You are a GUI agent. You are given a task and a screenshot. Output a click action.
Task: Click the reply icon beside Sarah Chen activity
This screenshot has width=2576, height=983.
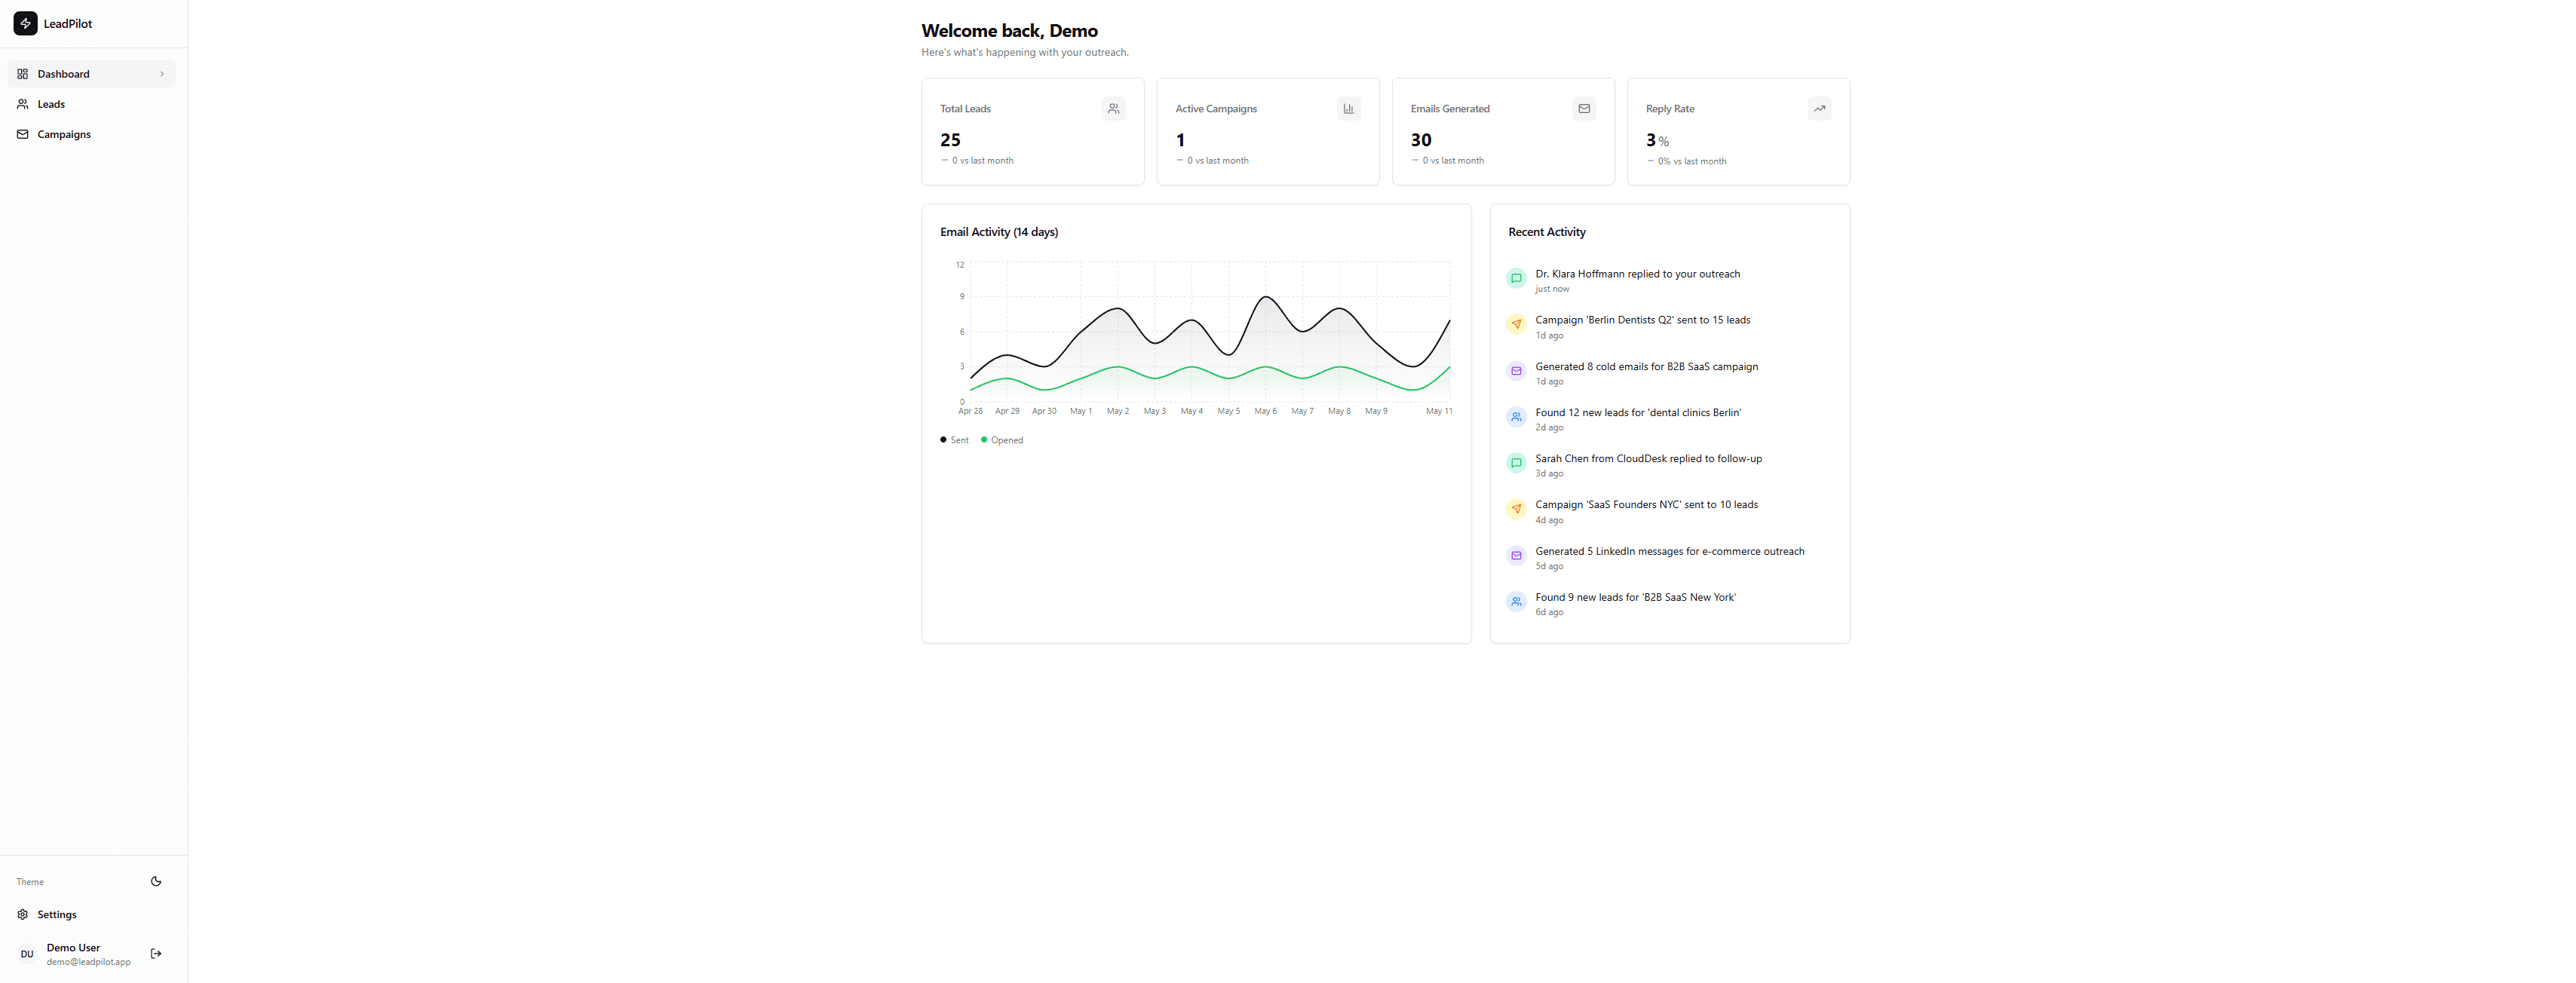[1516, 463]
